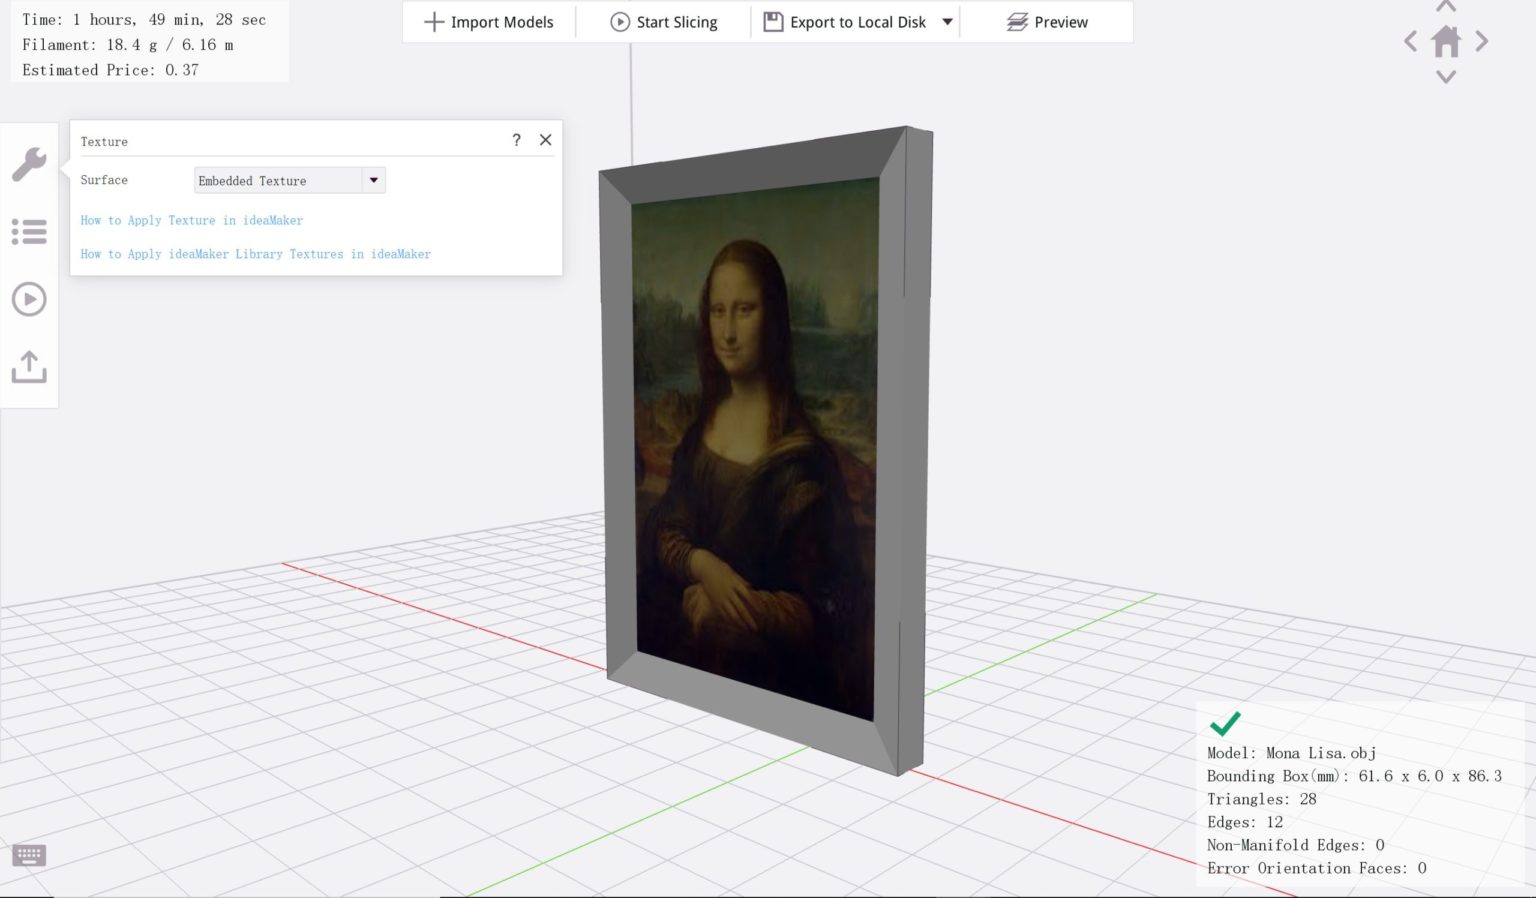Click the upload/export icon in sidebar
The image size is (1536, 898).
pos(29,367)
